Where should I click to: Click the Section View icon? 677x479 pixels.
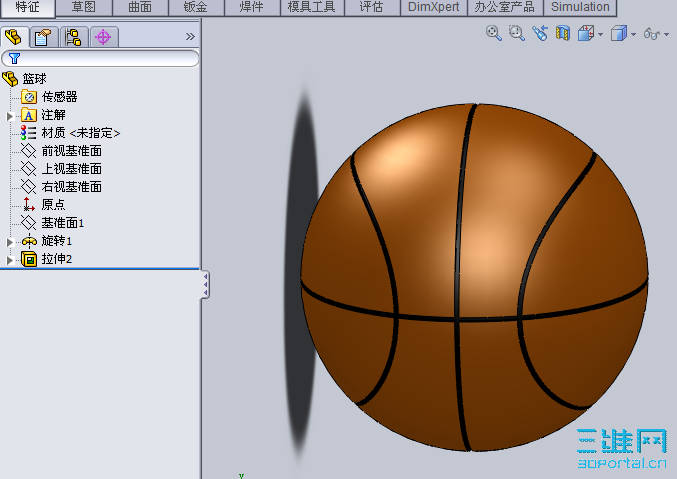(x=563, y=33)
